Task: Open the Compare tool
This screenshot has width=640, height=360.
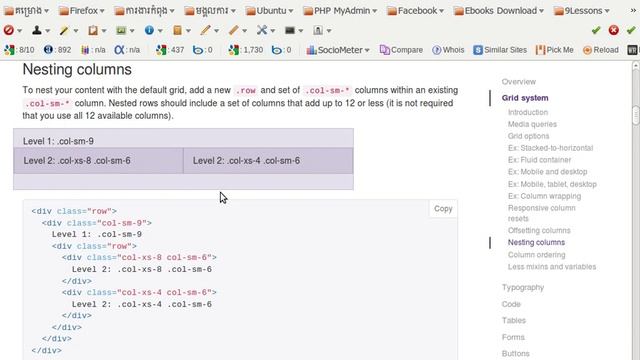Action: pos(401,50)
